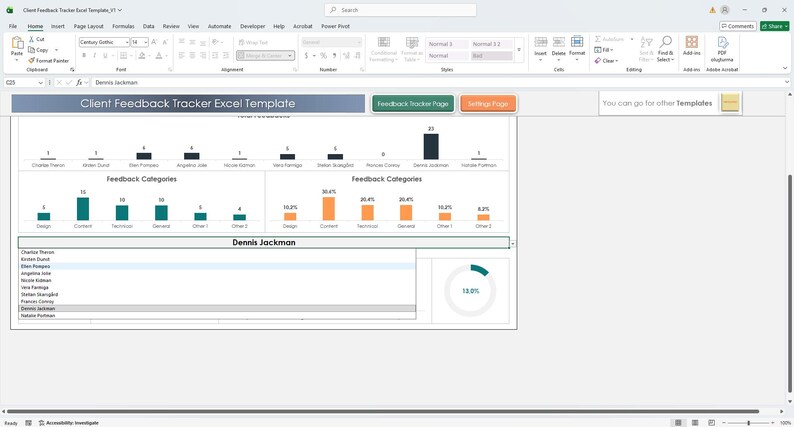Apply Comma Style icon
The width and height of the screenshot is (794, 427).
pos(334,55)
